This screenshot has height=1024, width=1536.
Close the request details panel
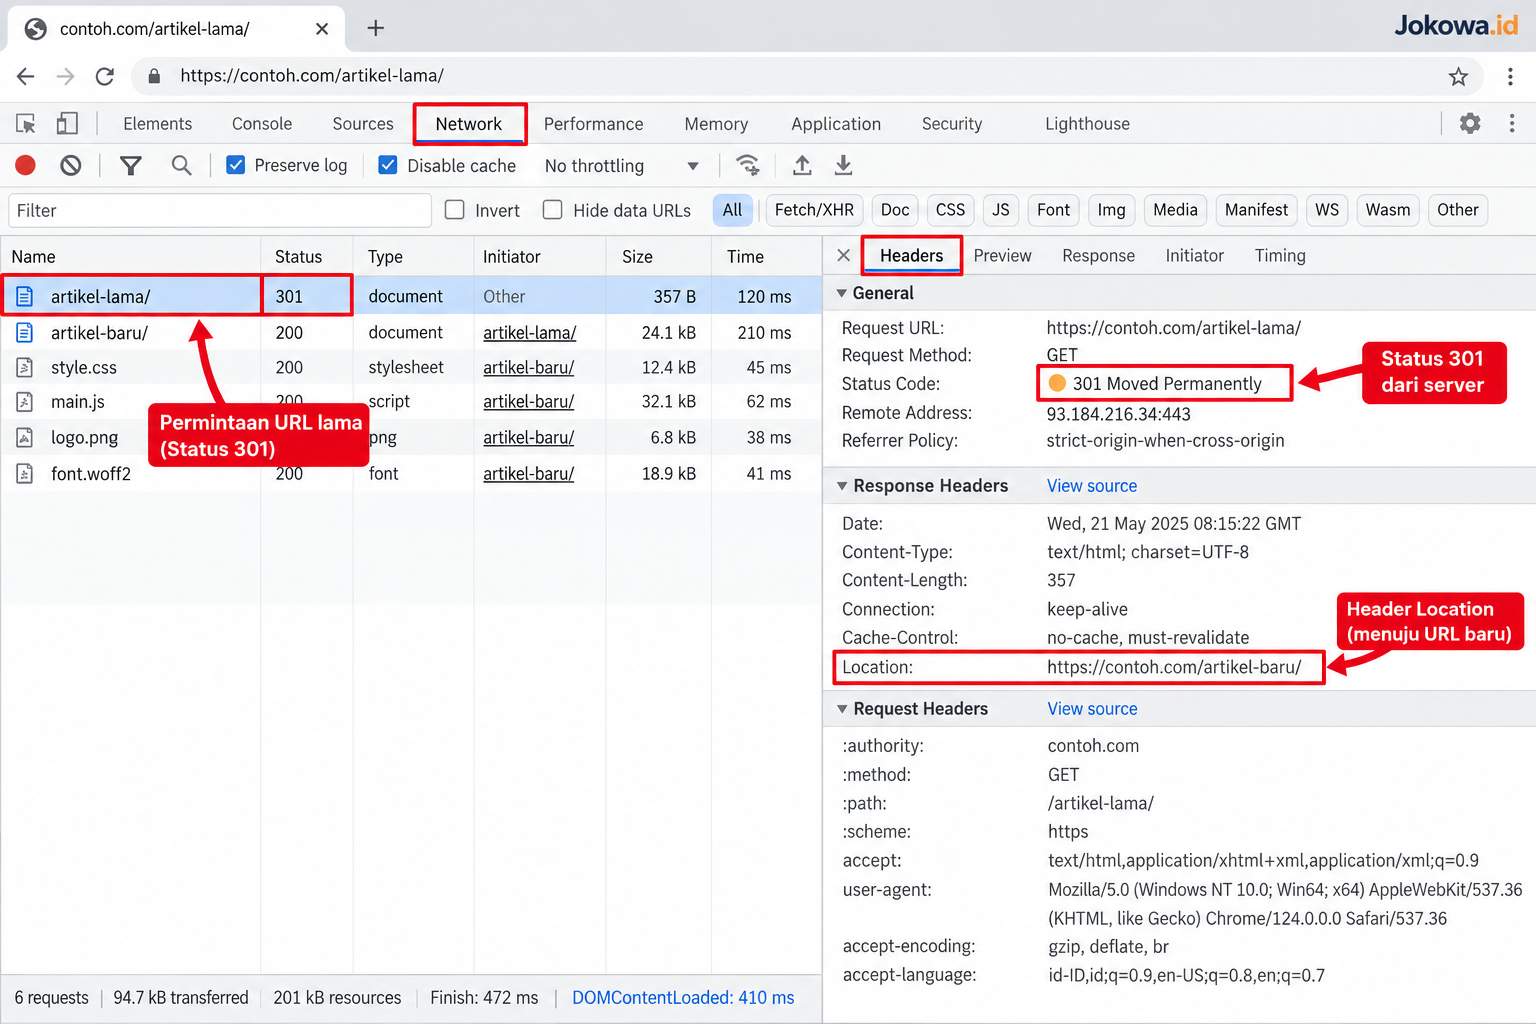(x=843, y=256)
